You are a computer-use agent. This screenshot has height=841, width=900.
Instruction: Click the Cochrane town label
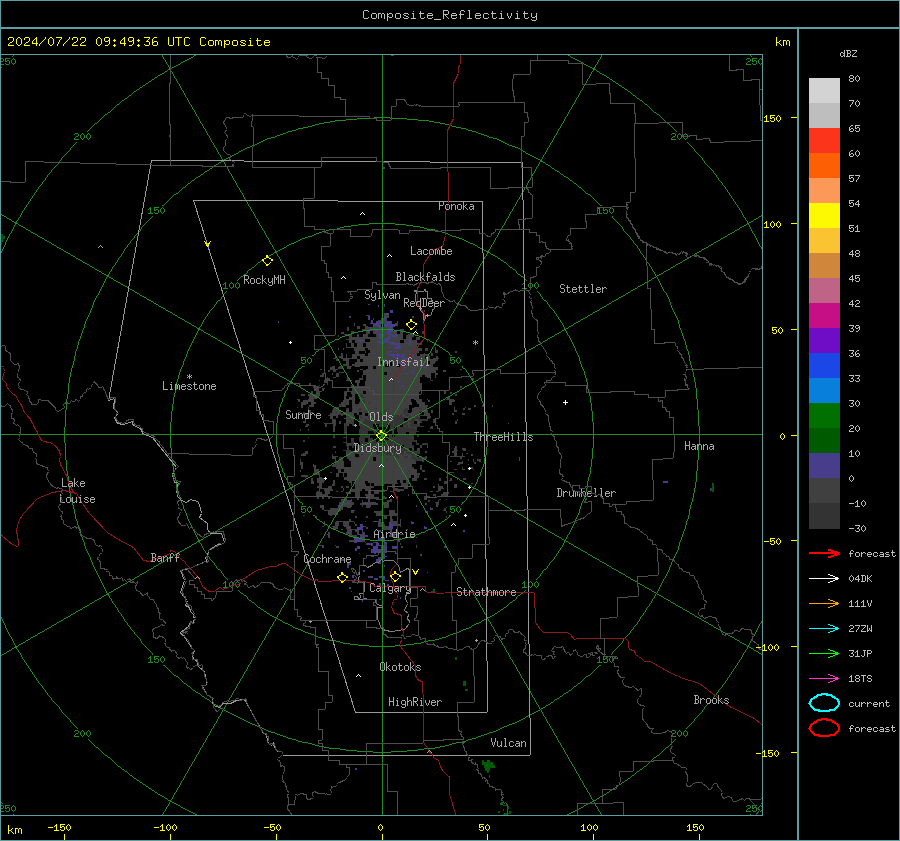pyautogui.click(x=327, y=559)
